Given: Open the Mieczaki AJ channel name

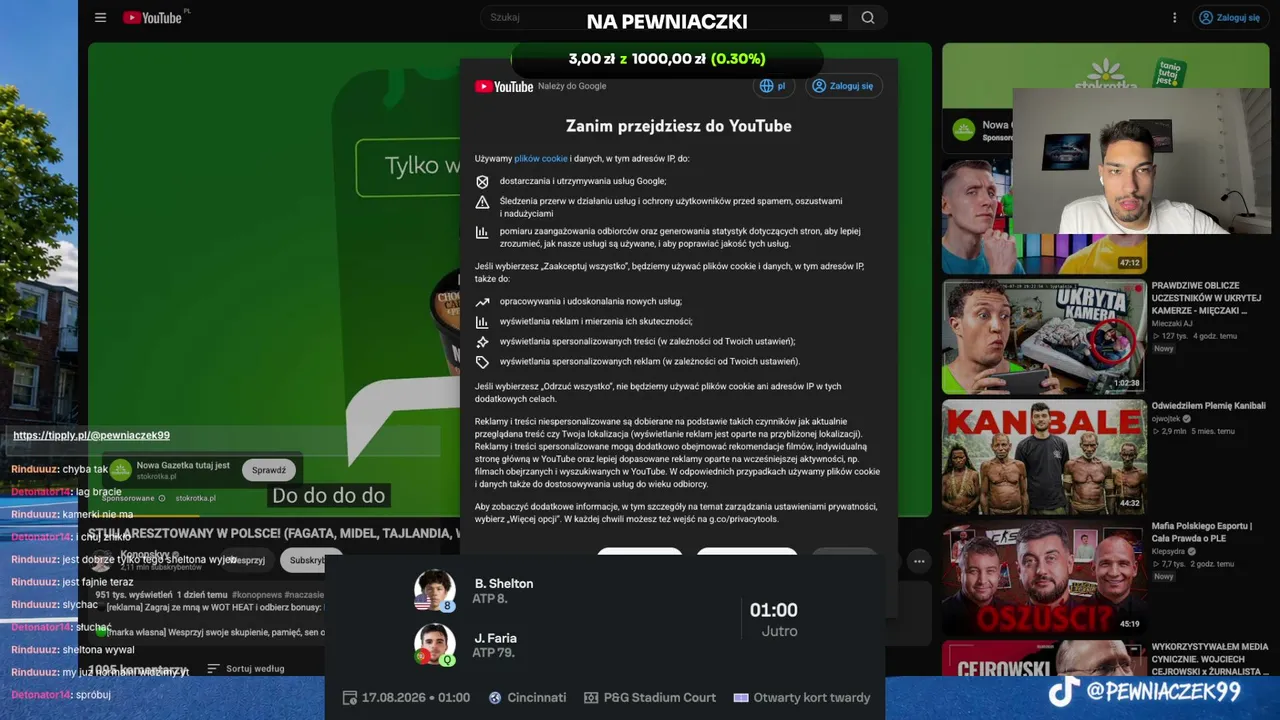Looking at the screenshot, I should coord(1172,323).
